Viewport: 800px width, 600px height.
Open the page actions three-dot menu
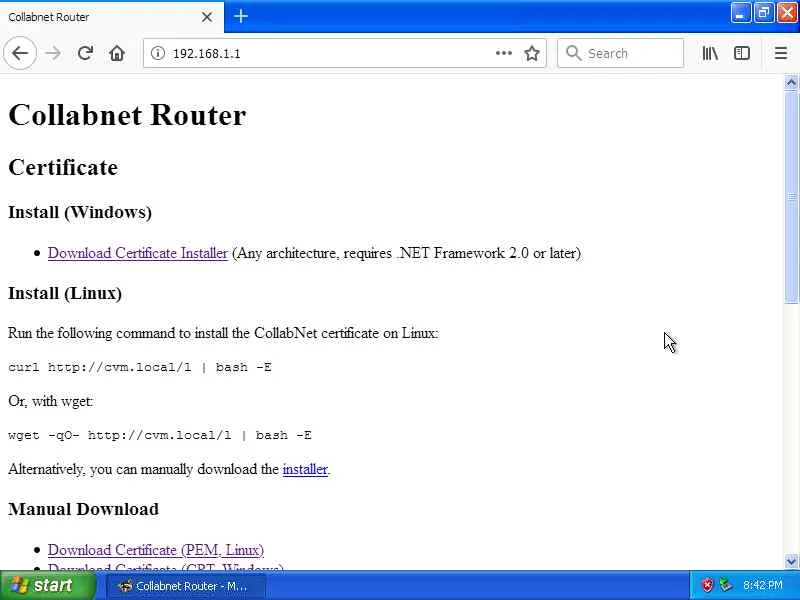pos(504,53)
